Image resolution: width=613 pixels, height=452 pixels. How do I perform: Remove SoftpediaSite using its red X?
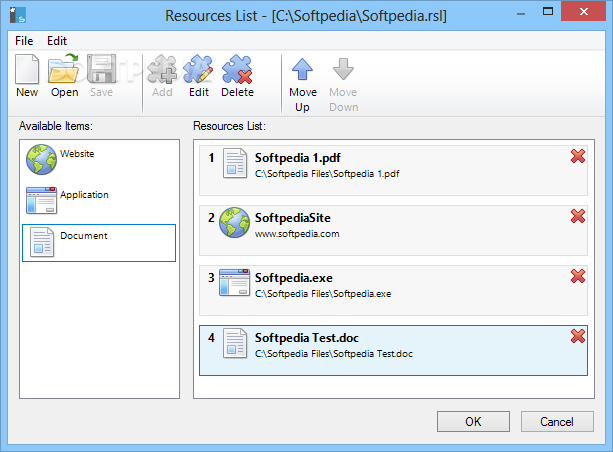tap(578, 216)
